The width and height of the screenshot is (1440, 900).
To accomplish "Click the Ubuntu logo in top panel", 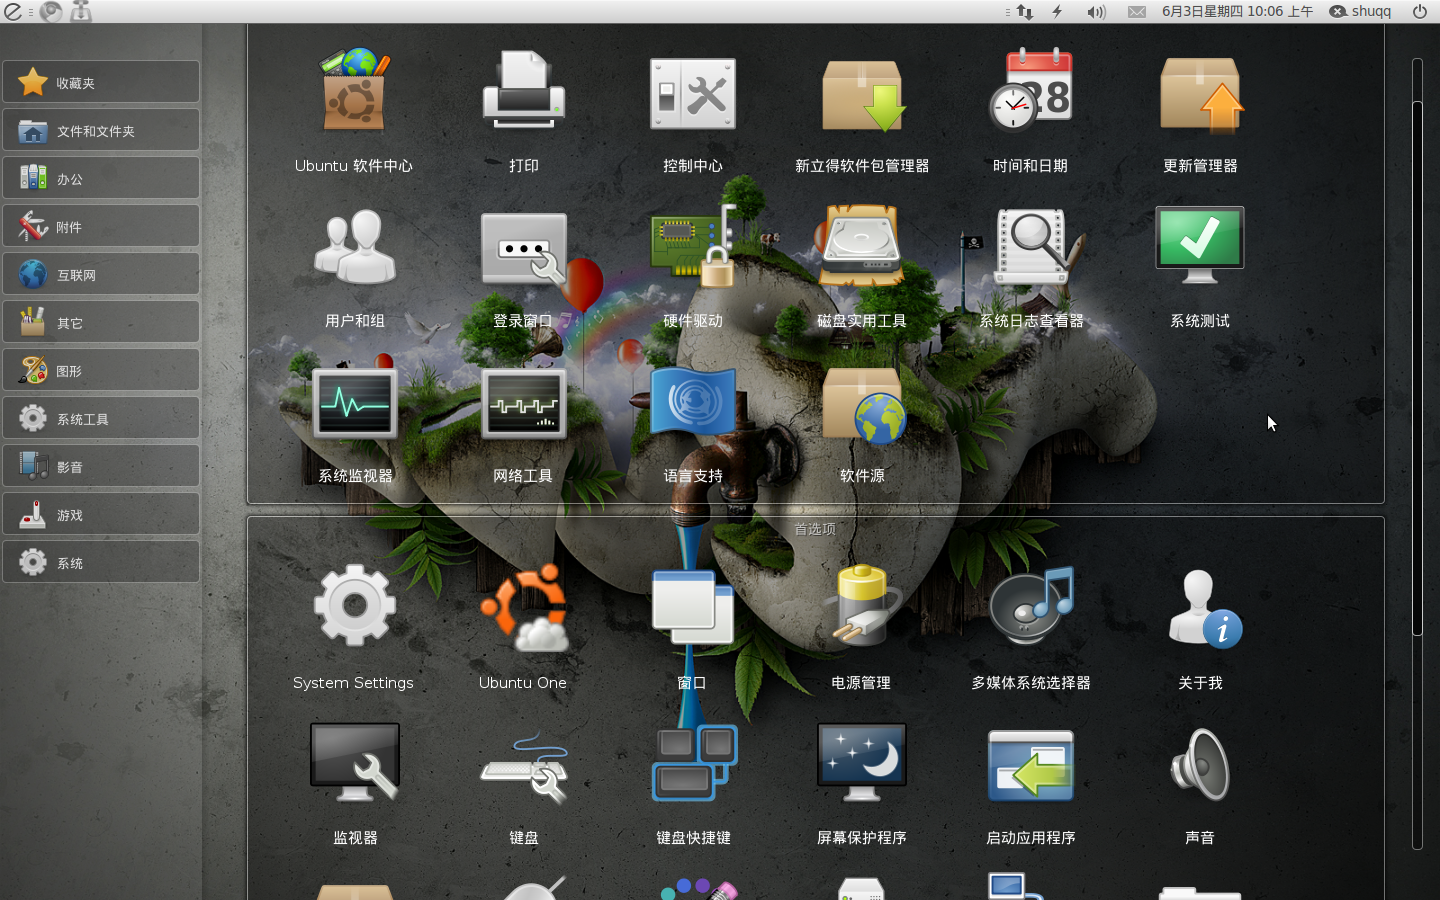I will pos(13,12).
